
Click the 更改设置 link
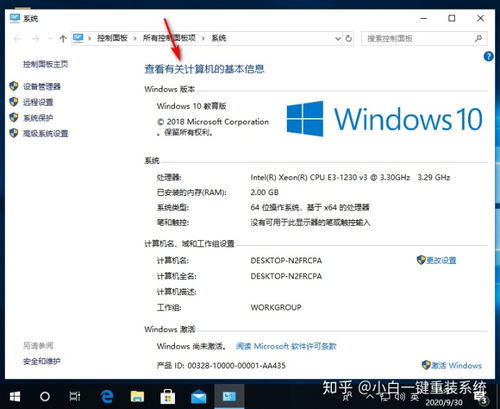tap(441, 260)
